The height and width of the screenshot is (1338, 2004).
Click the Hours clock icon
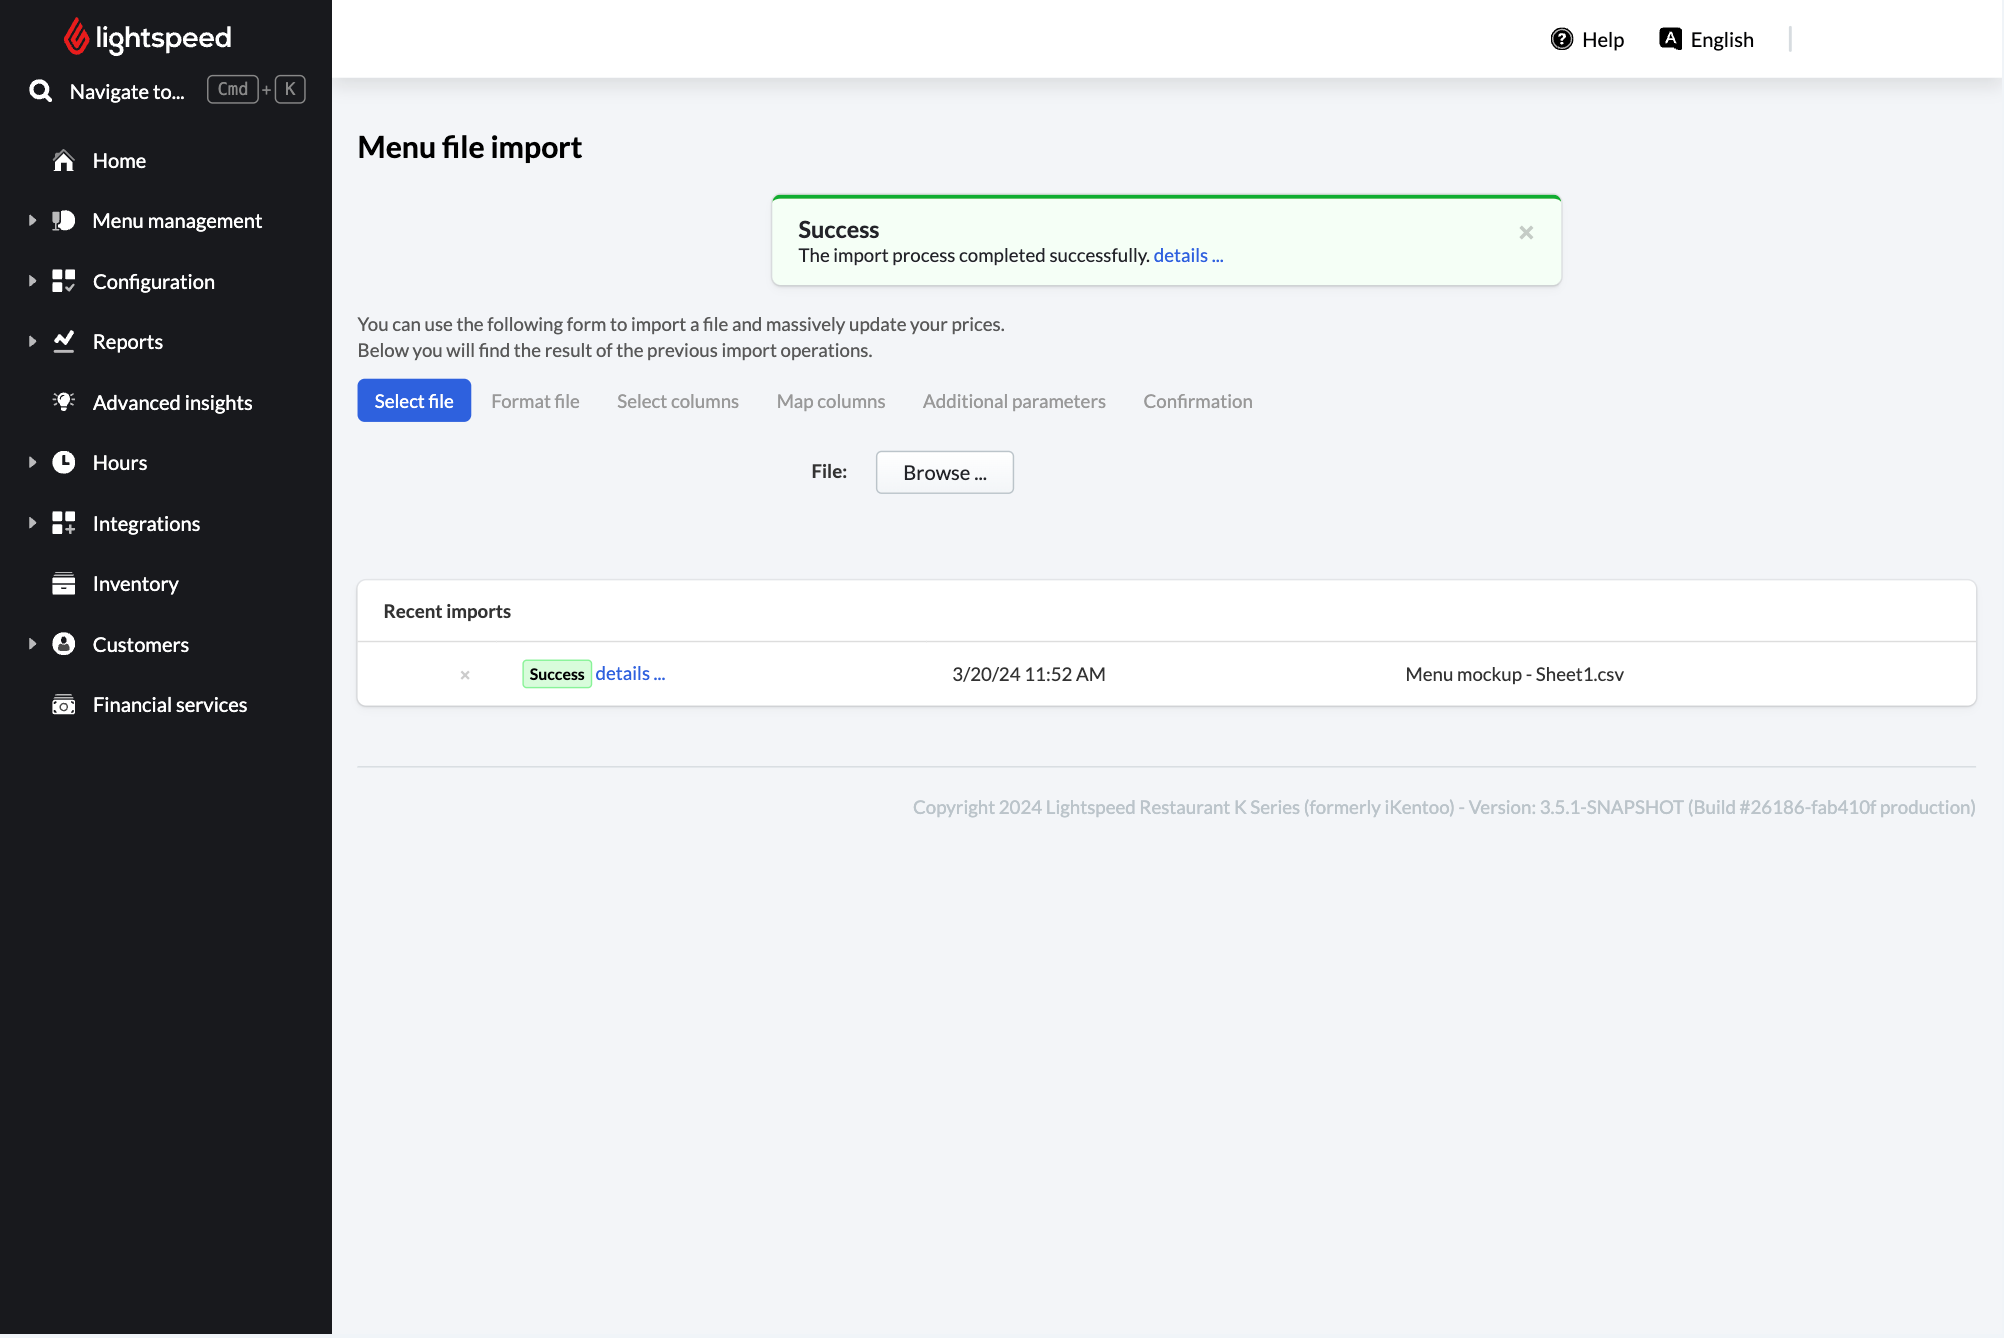click(x=64, y=462)
